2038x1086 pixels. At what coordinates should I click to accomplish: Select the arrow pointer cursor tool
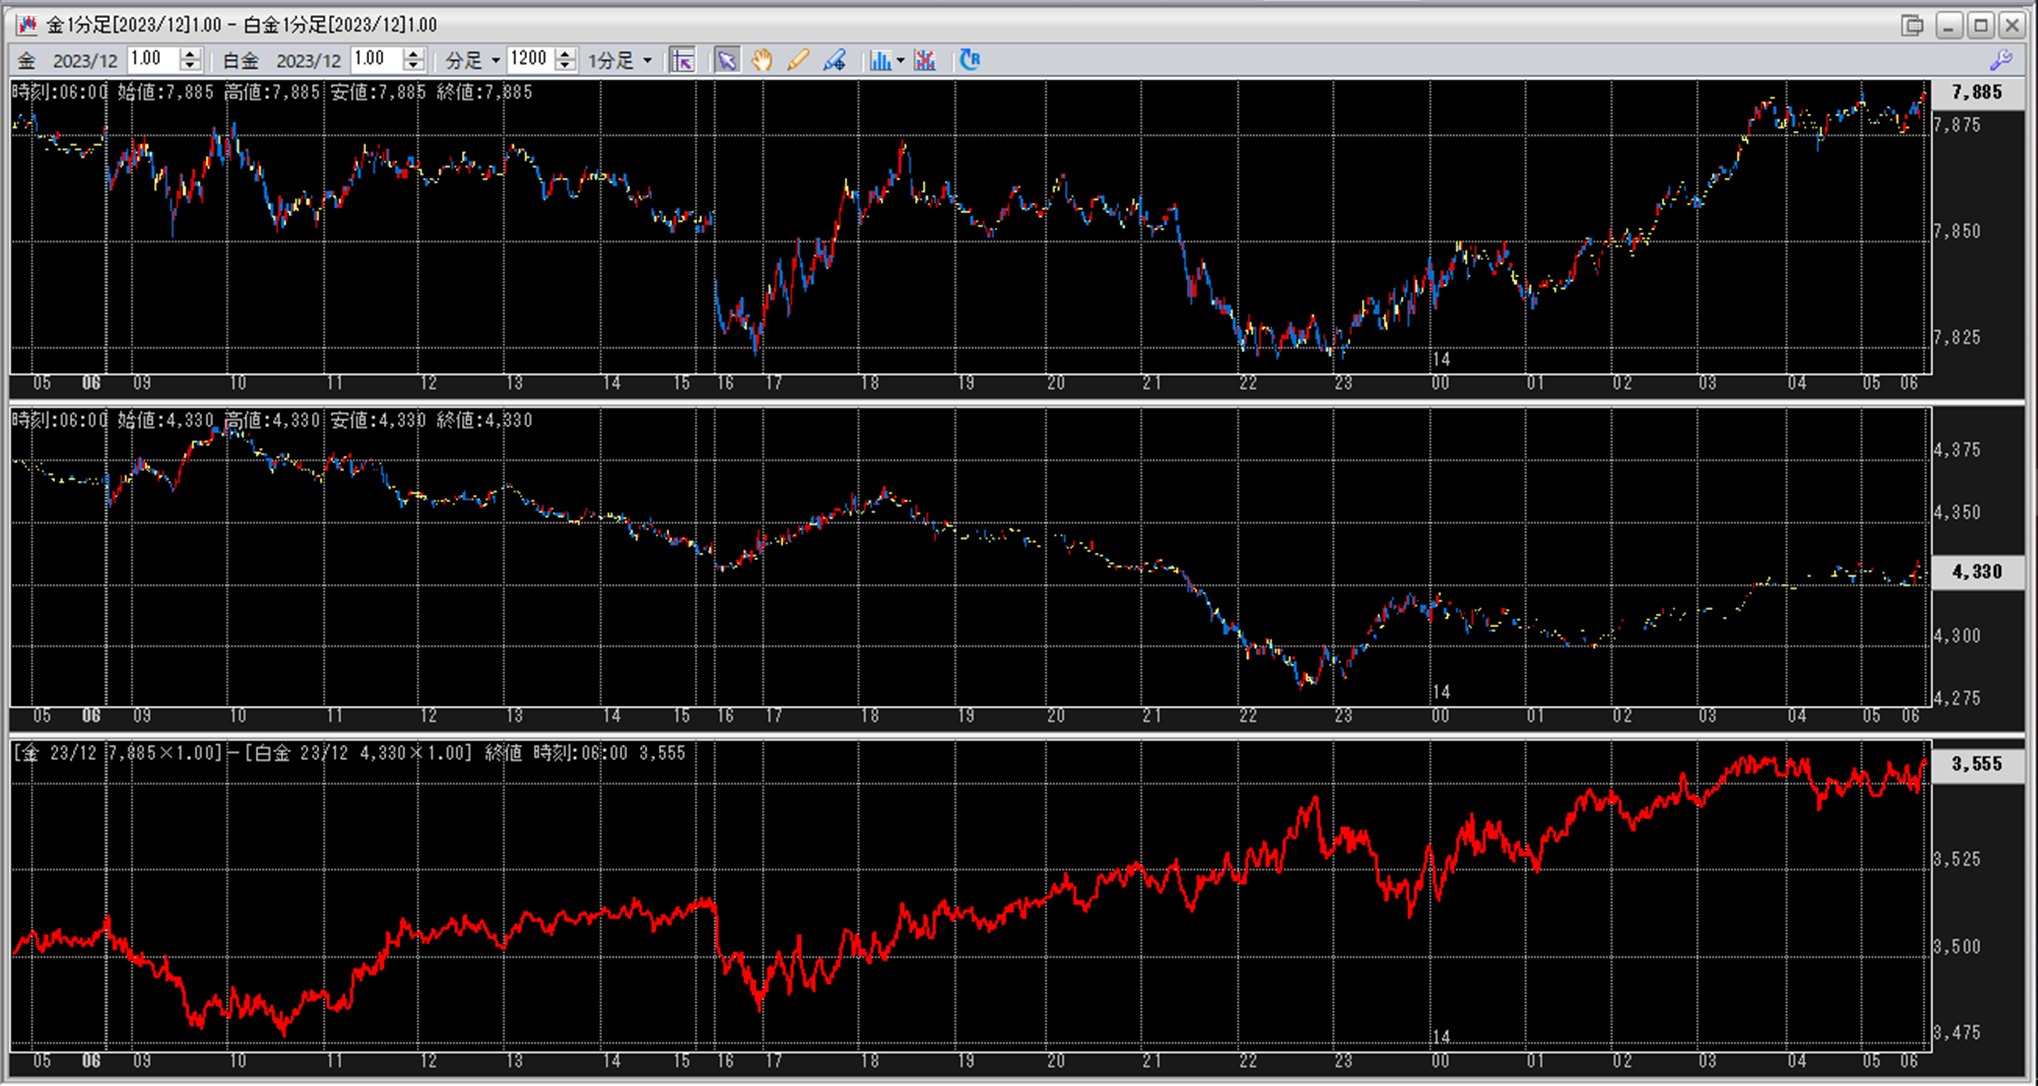point(727,61)
